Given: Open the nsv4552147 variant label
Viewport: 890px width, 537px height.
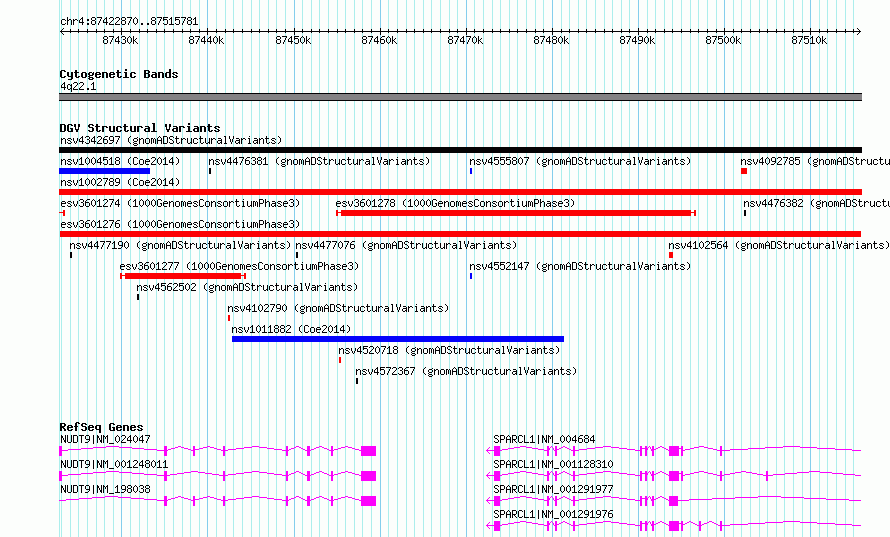Looking at the screenshot, I should click(580, 266).
